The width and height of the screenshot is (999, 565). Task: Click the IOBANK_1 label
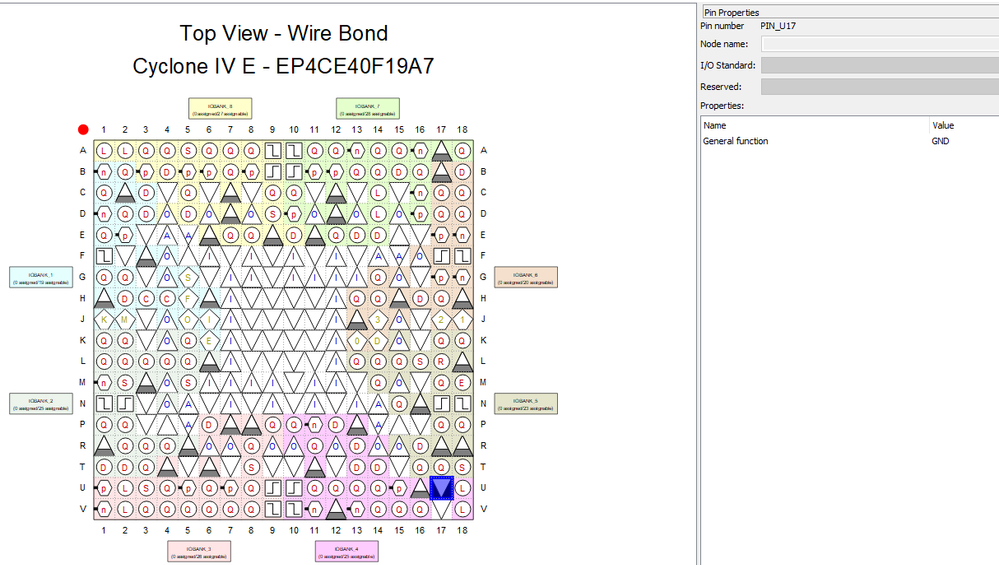[x=41, y=278]
